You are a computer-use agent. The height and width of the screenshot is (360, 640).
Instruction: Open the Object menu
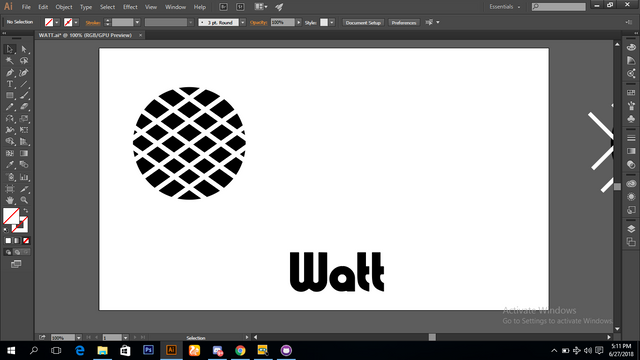point(64,7)
